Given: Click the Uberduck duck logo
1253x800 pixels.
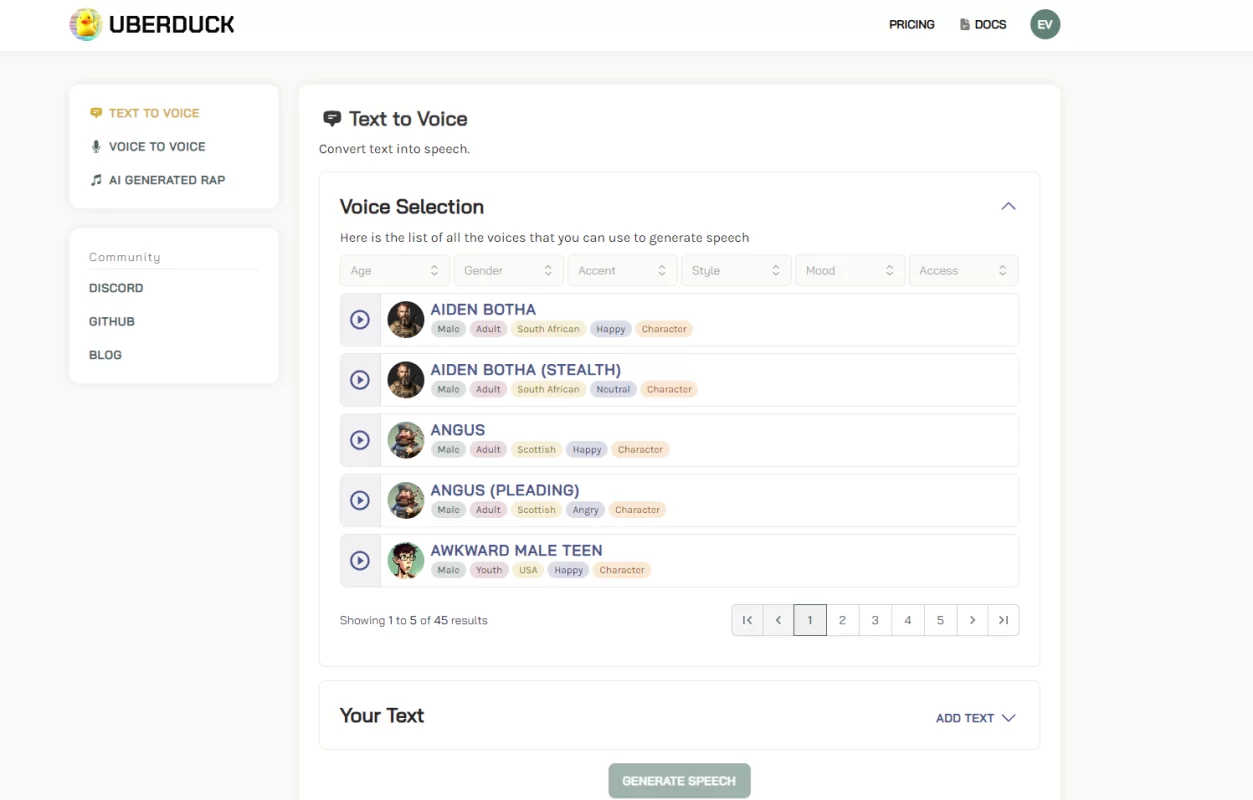Looking at the screenshot, I should (x=86, y=25).
